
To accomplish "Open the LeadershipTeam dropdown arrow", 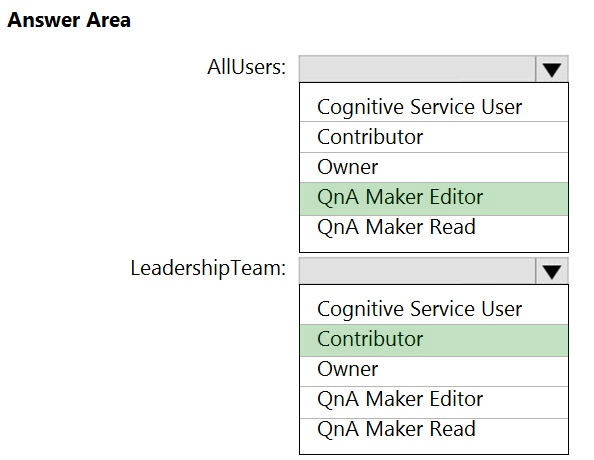I will tap(552, 271).
